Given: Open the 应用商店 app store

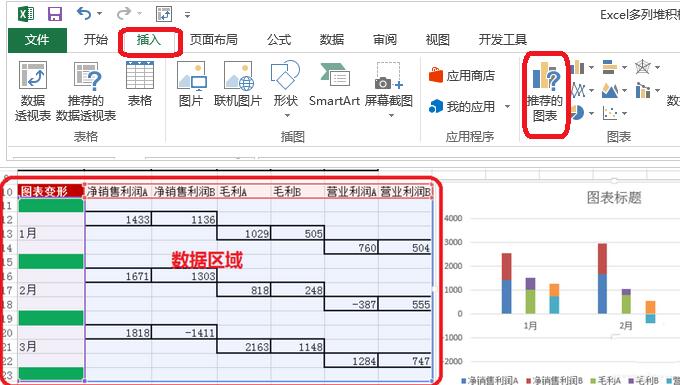Looking at the screenshot, I should tap(462, 76).
